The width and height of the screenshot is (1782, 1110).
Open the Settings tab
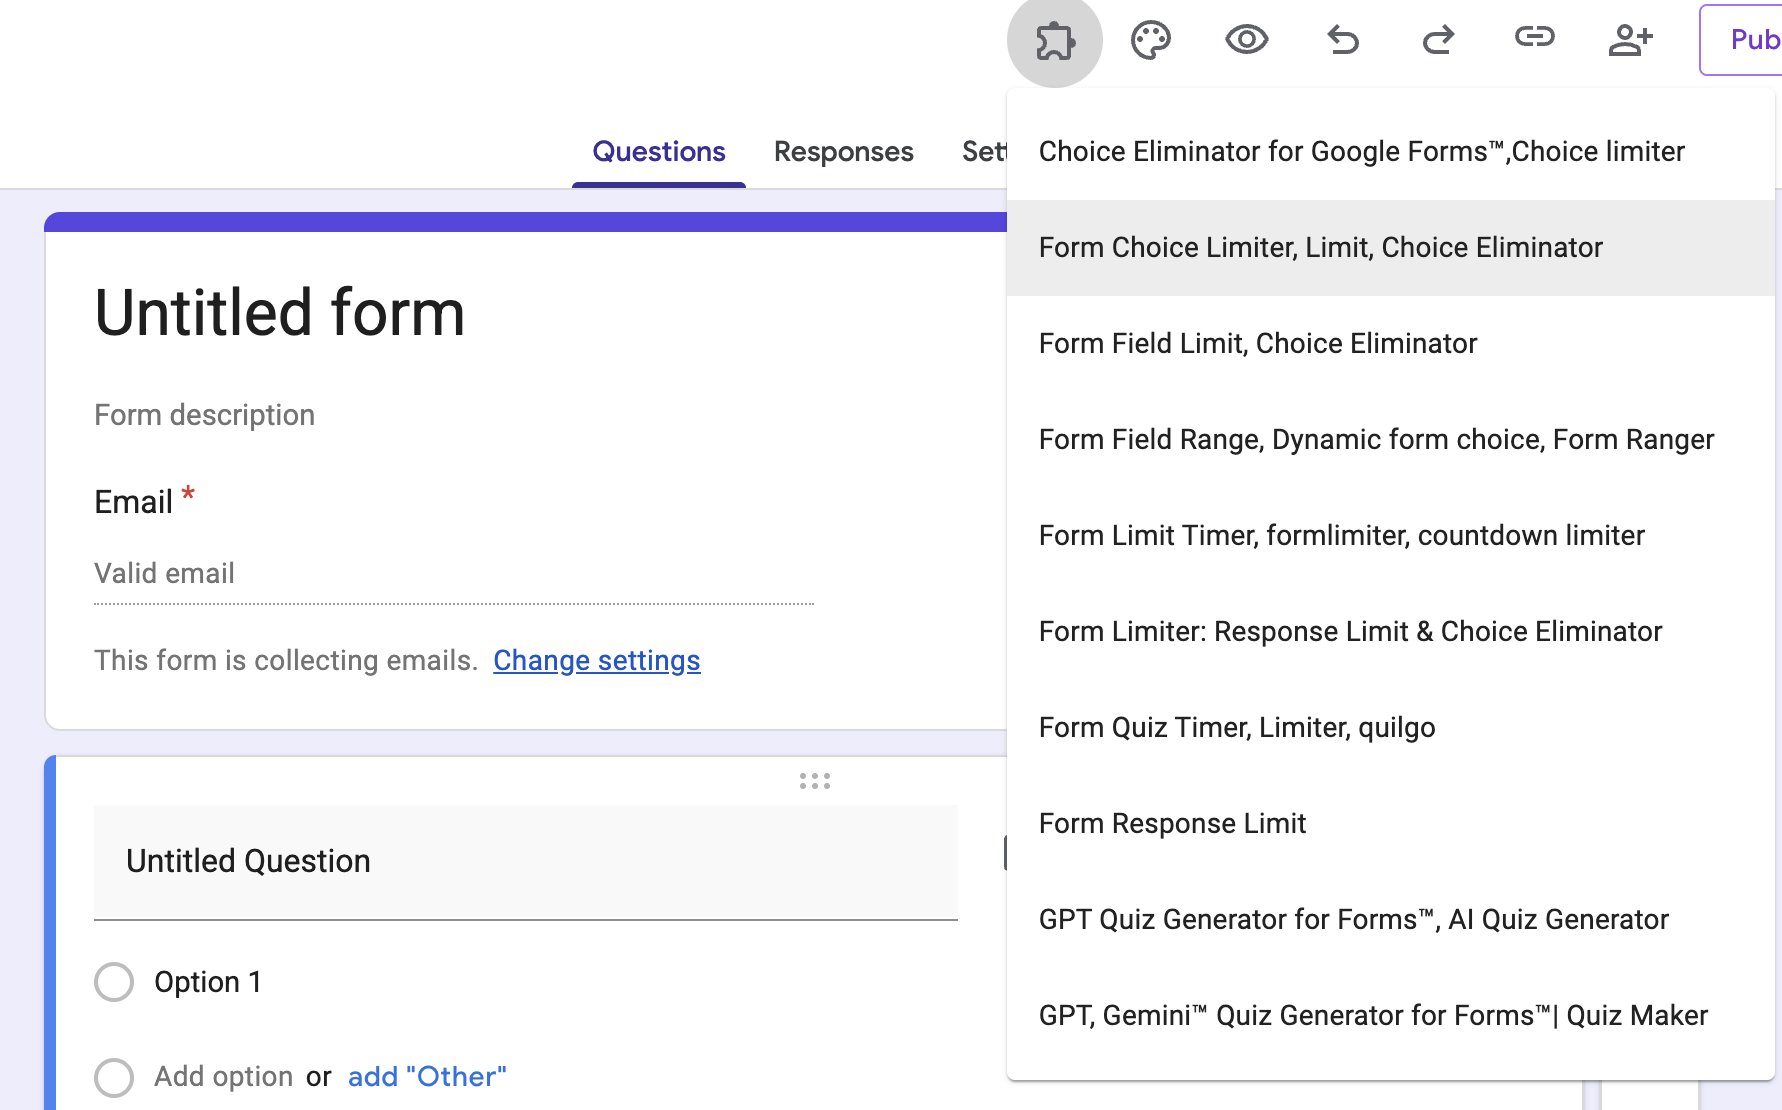coord(984,152)
